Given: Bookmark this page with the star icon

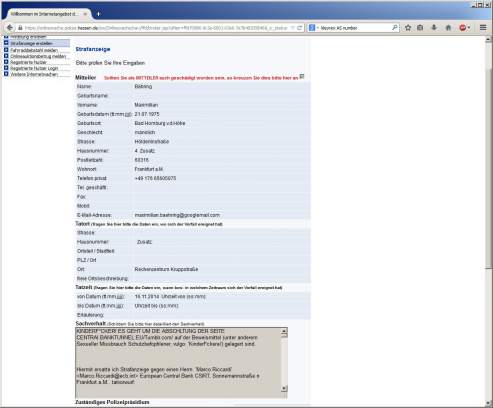Looking at the screenshot, I should coord(408,28).
